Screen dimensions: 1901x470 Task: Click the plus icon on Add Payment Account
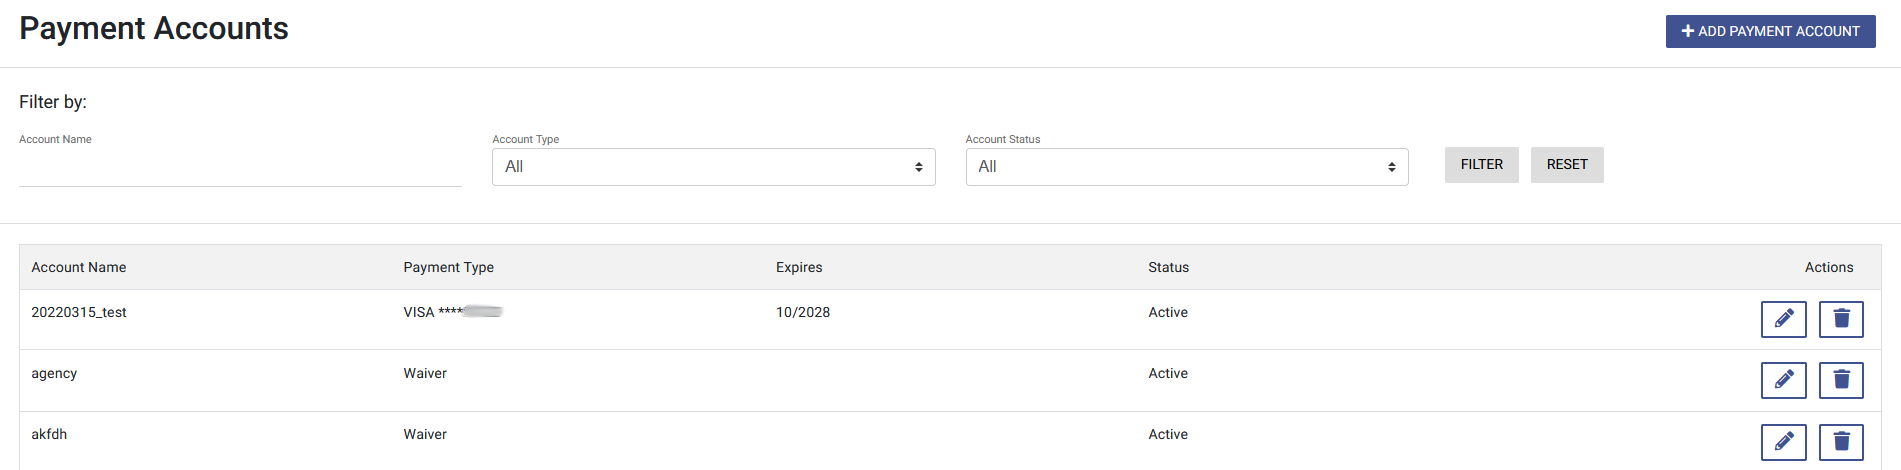(x=1688, y=31)
